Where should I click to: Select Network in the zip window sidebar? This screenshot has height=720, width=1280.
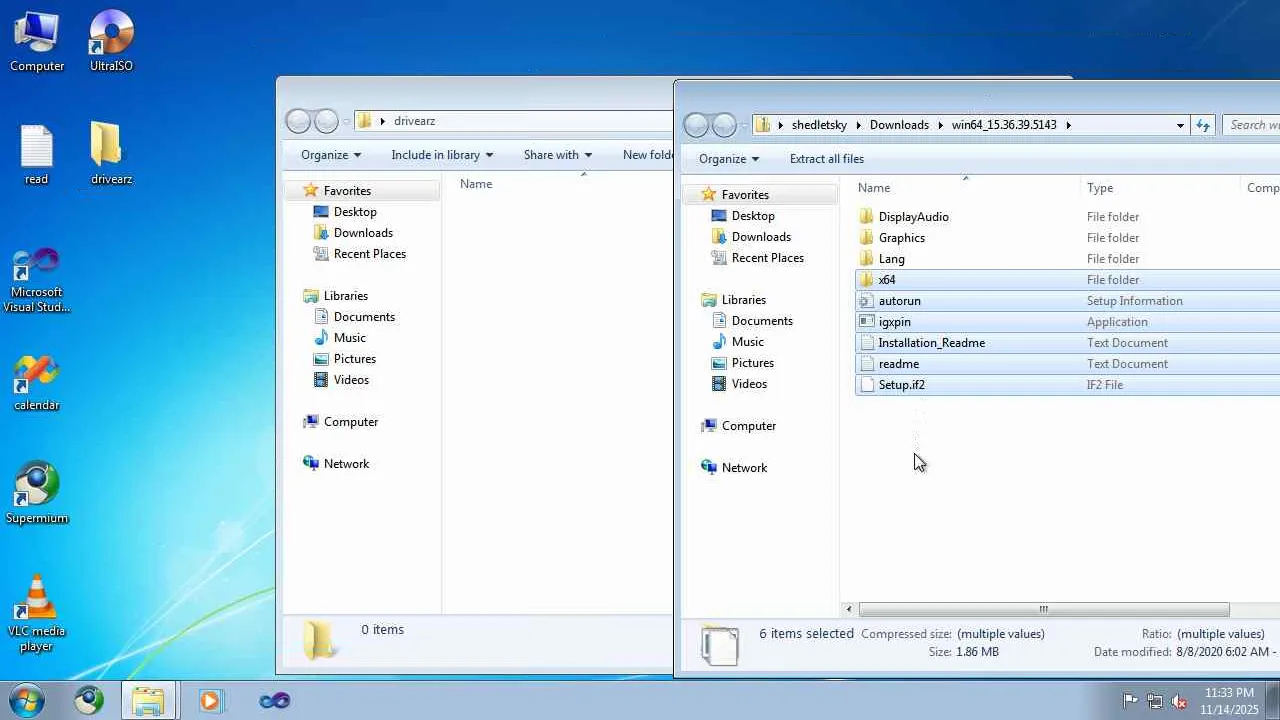(x=745, y=468)
